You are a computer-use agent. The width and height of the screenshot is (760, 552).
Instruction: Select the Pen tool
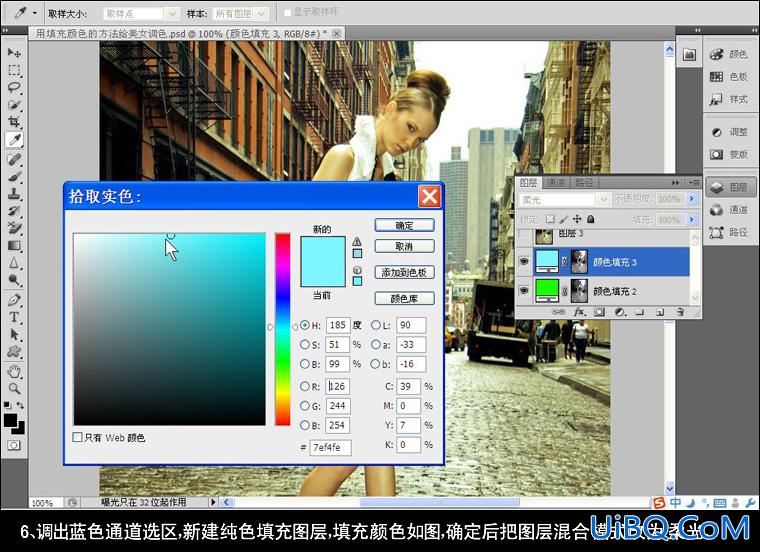click(x=14, y=300)
